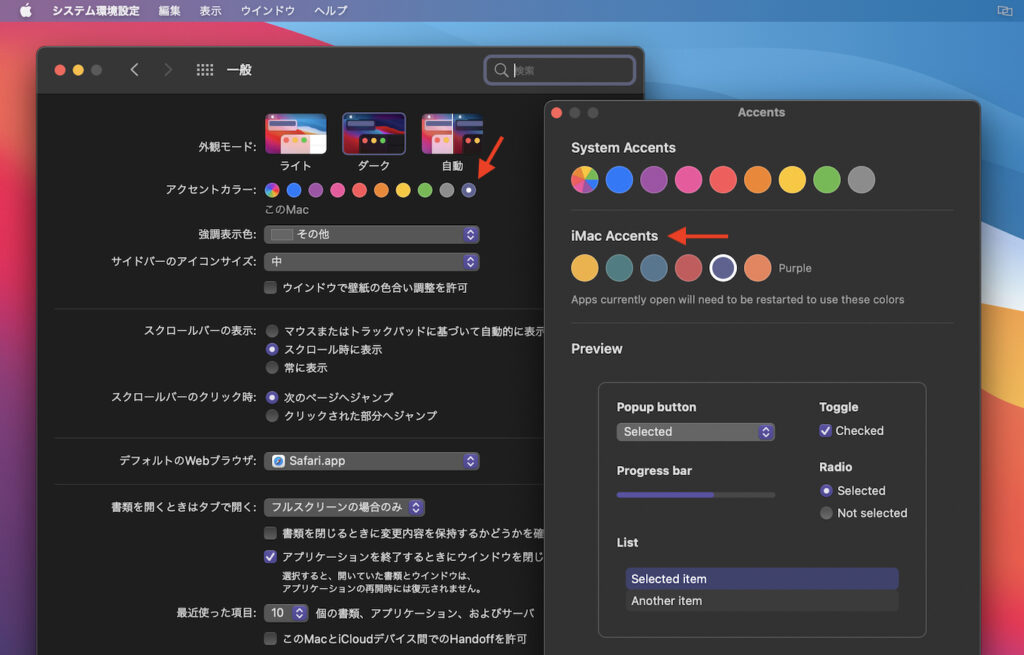Viewport: 1024px width, 655px height.
Task: Open the Selected popup button in preview
Action: pos(696,432)
